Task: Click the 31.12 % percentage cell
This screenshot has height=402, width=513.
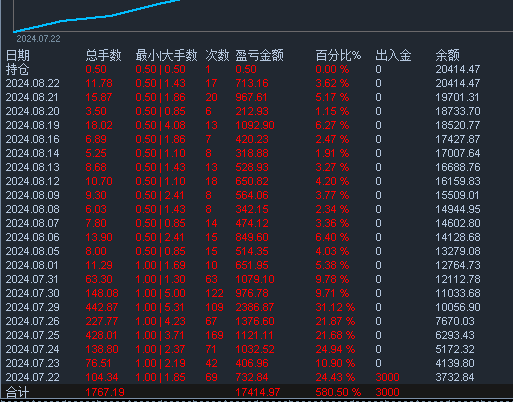Action: [x=335, y=307]
